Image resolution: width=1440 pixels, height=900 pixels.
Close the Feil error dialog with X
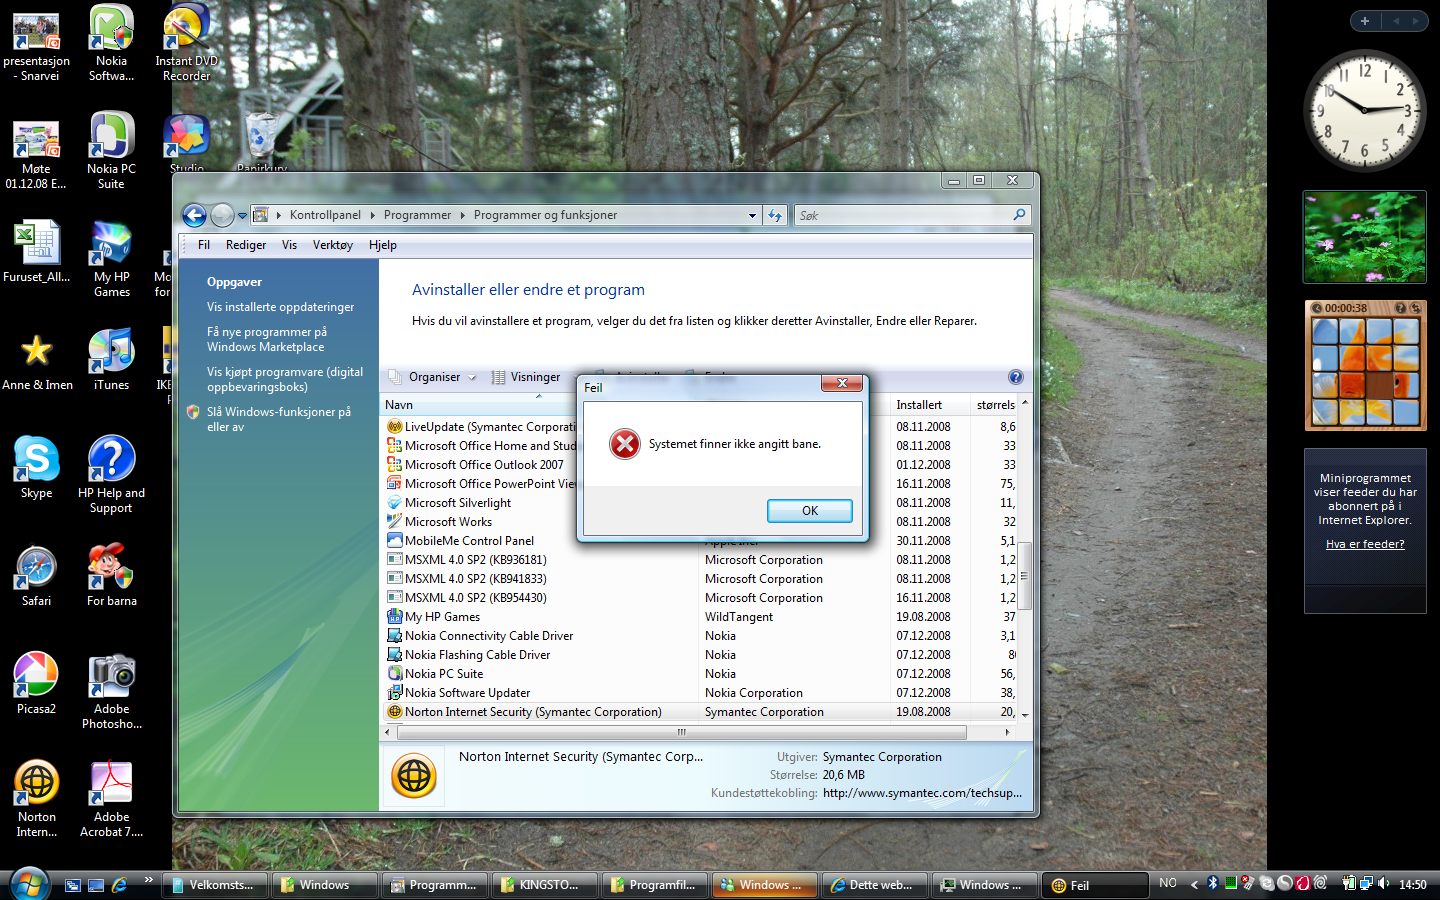pos(842,384)
